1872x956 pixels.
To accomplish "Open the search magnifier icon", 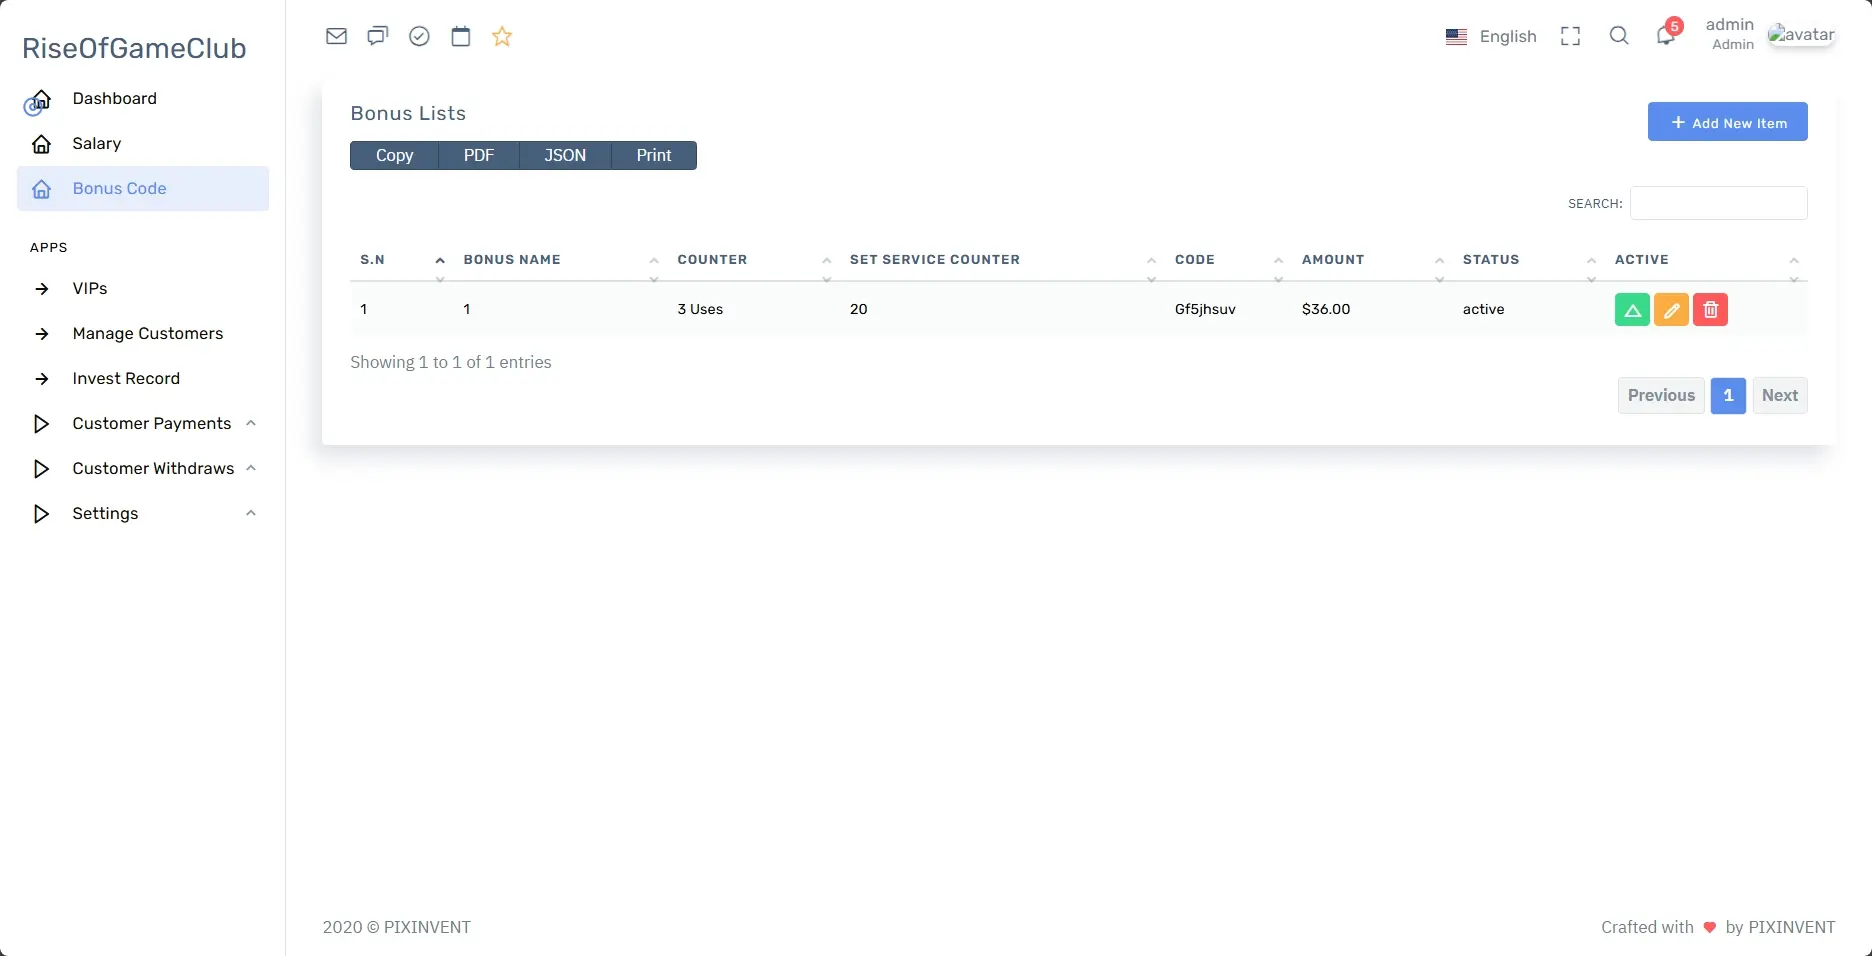I will tap(1618, 37).
